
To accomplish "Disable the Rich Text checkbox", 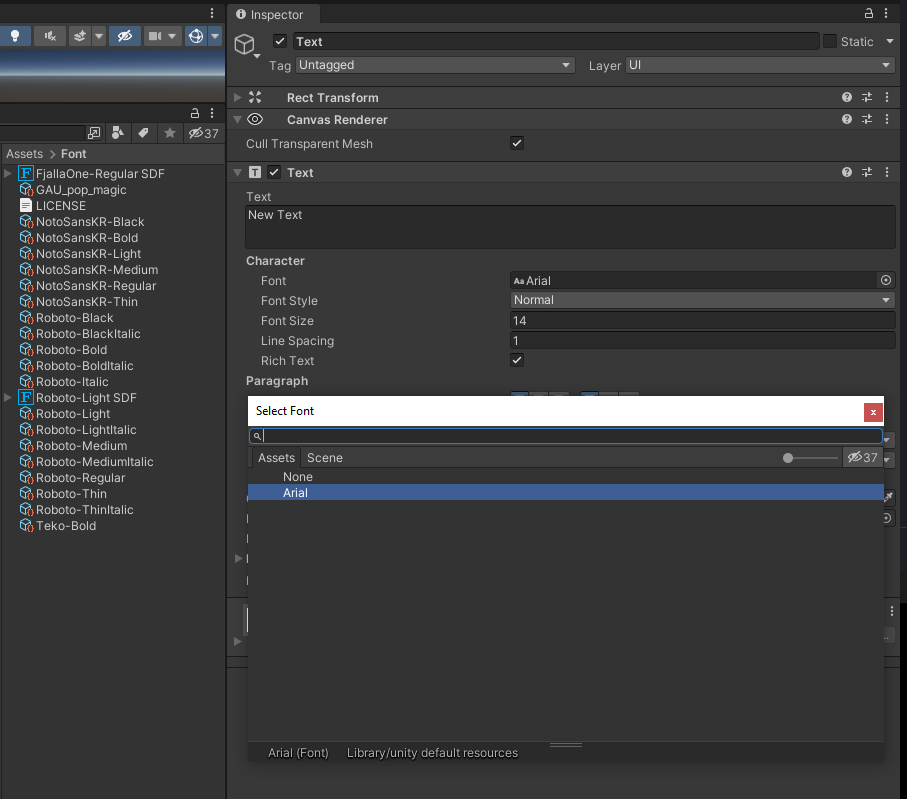I will pos(517,361).
